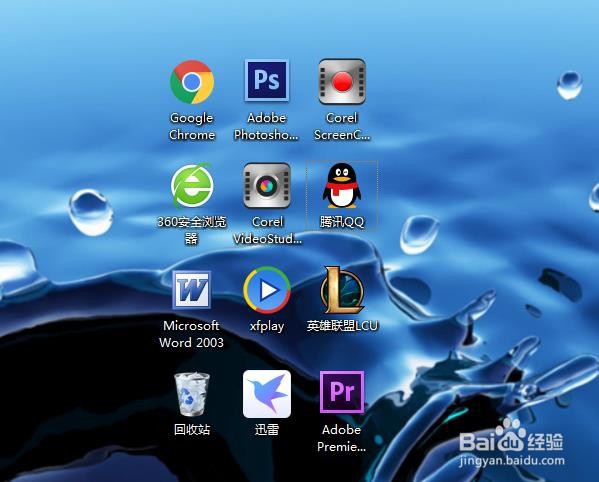Click the '腾讯QQ' label text
This screenshot has height=482, width=599.
[342, 222]
